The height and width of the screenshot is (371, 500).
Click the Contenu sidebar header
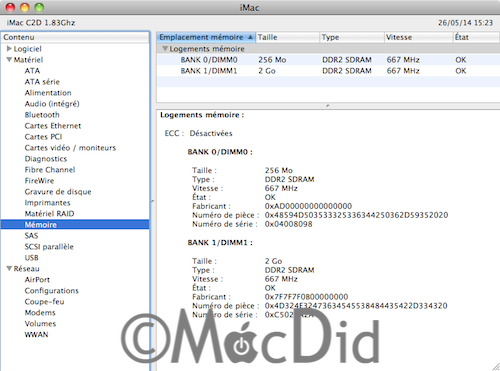[75, 37]
